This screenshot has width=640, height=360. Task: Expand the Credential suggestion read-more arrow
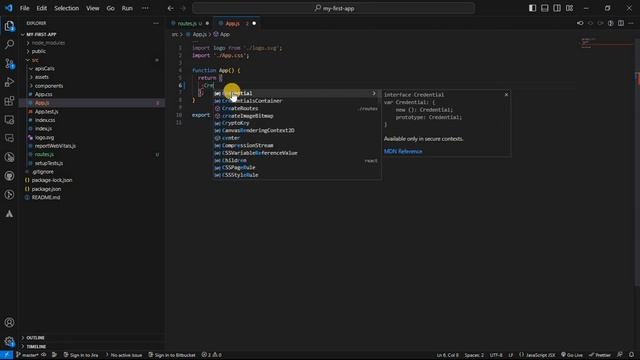coord(373,93)
